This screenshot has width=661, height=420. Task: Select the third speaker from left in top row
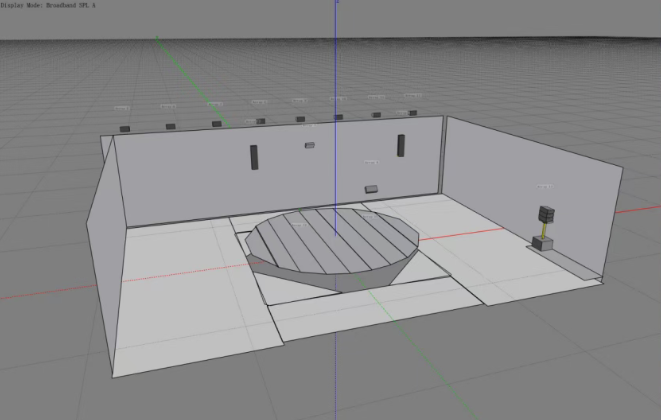click(216, 124)
